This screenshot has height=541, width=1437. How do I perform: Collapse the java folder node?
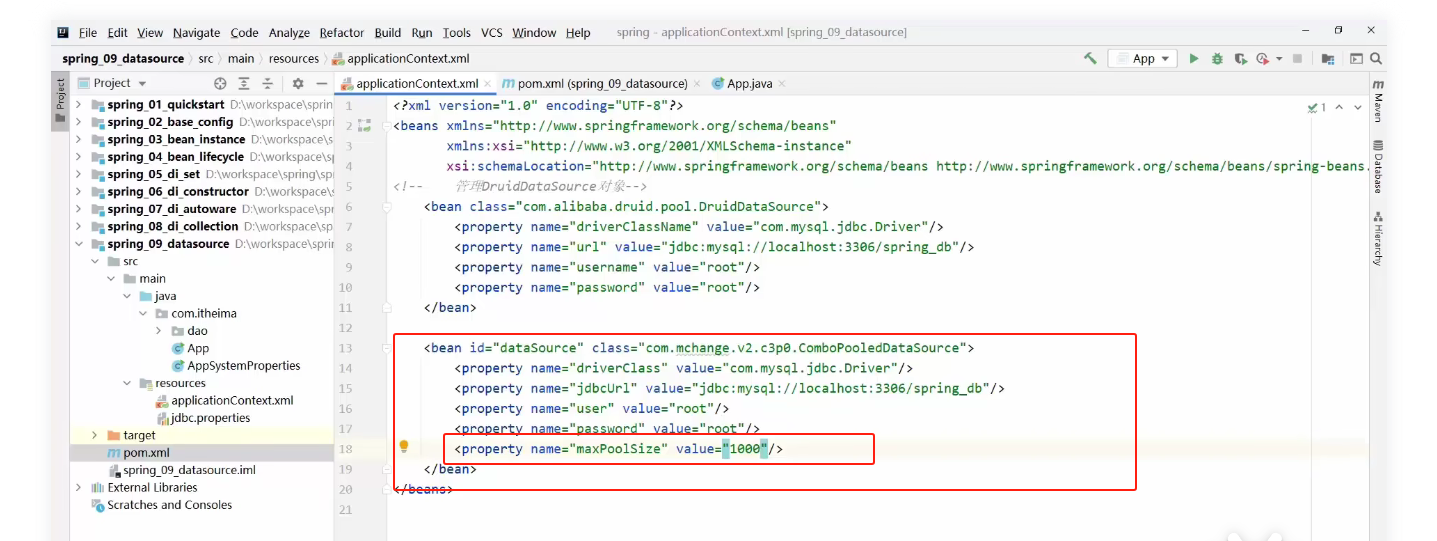point(127,296)
